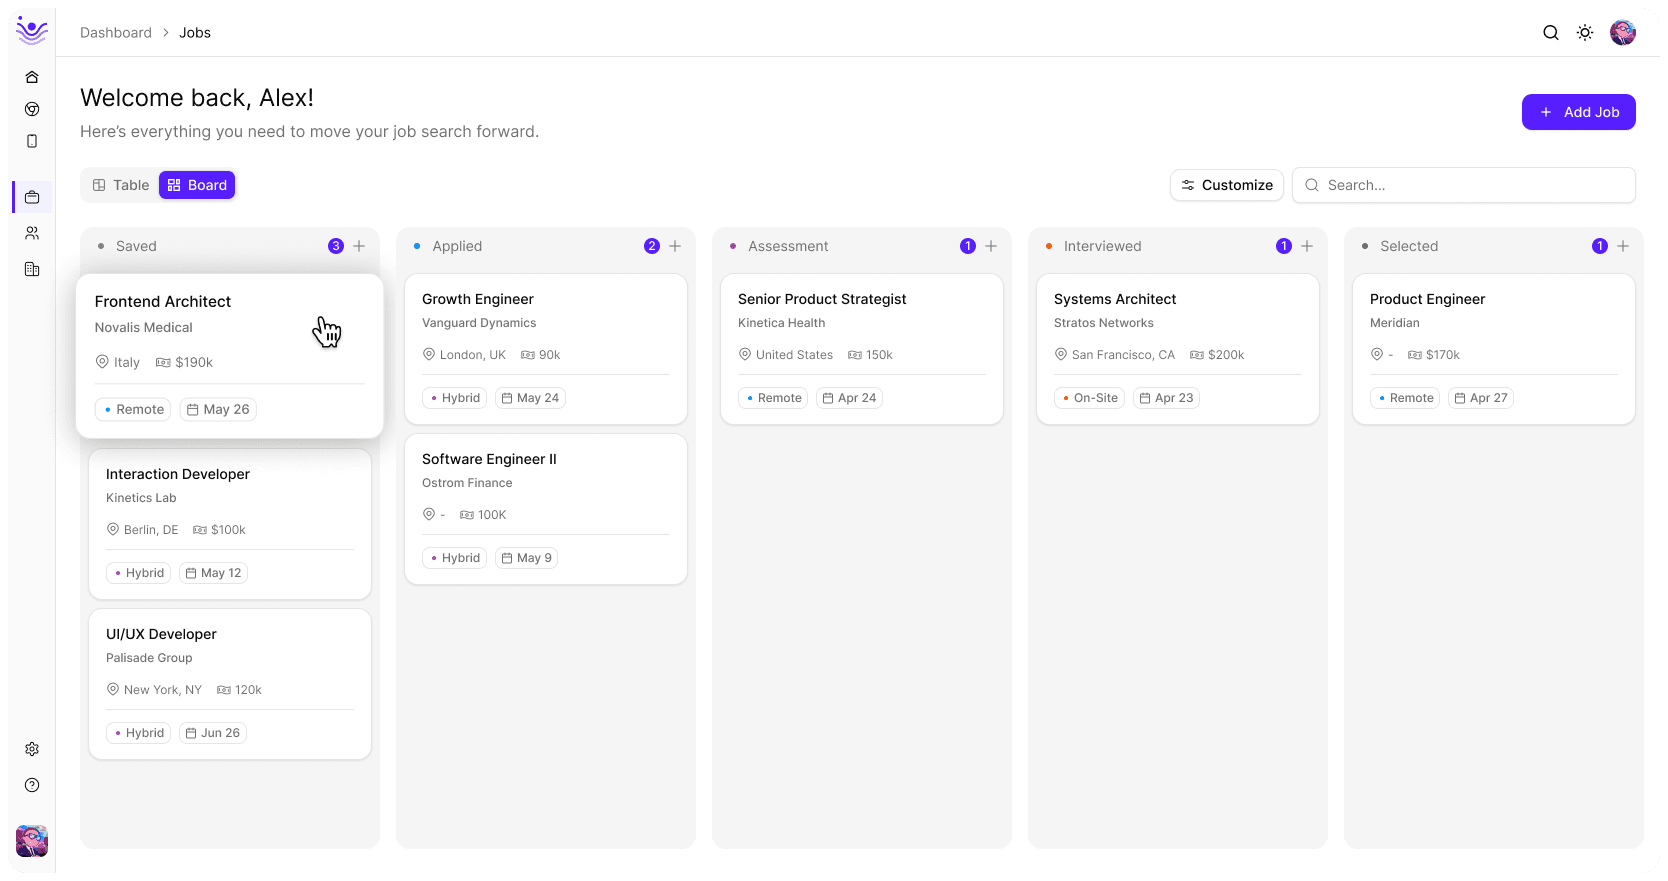Click the Hybrid tag on UI/UX Developer

pyautogui.click(x=139, y=733)
